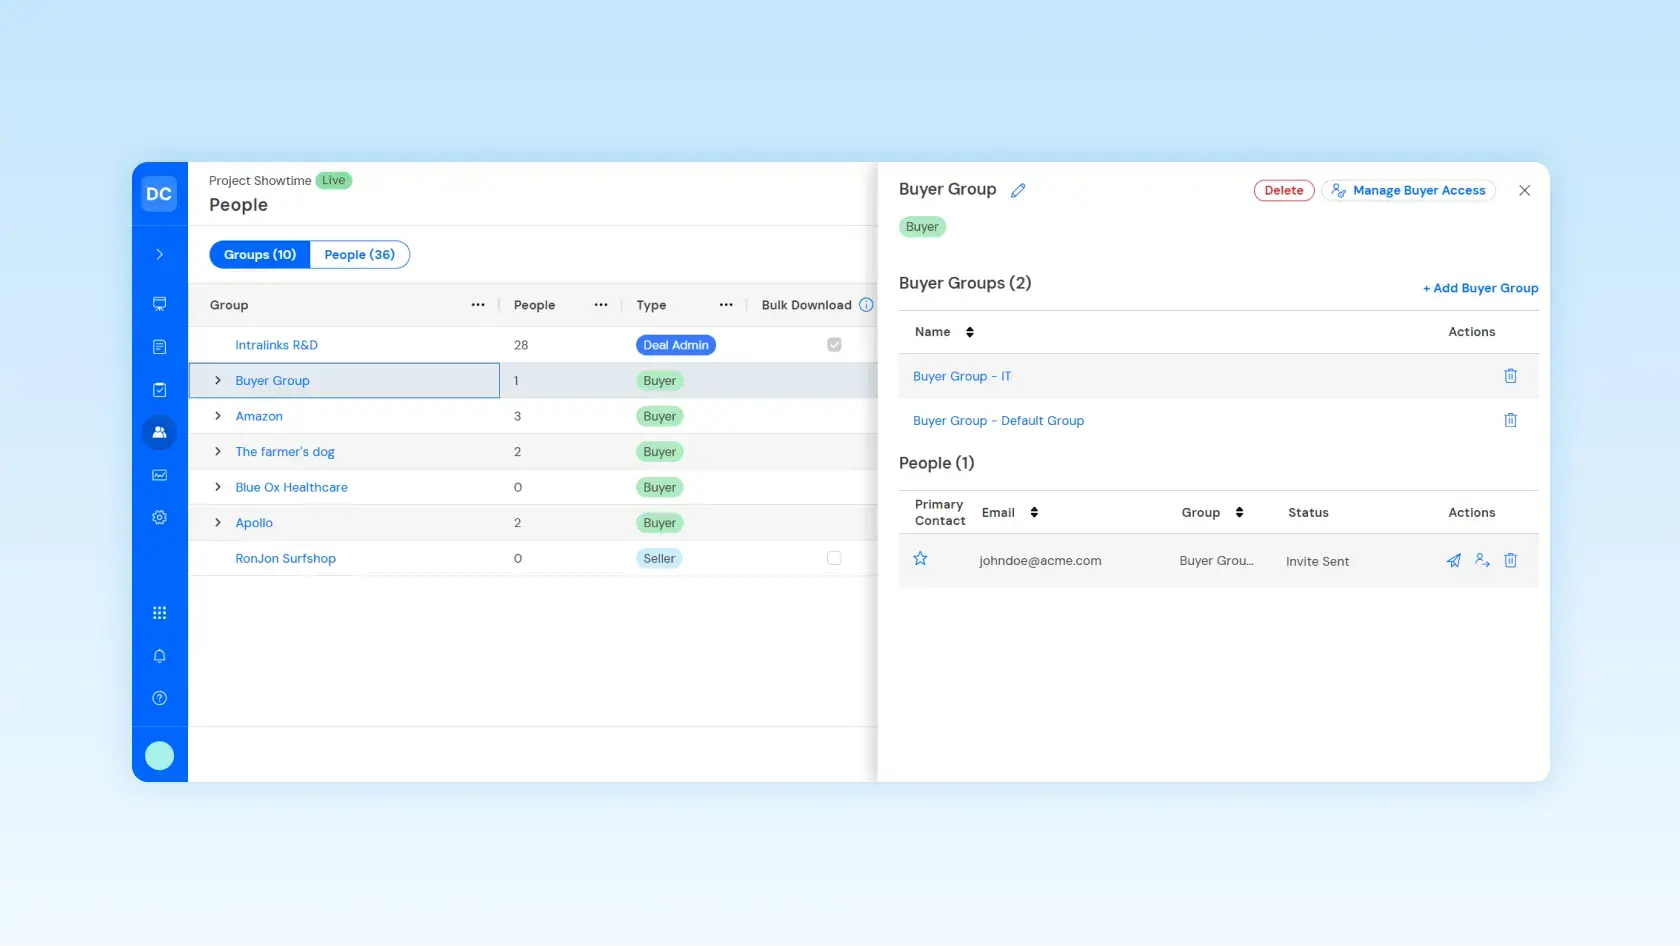
Task: Click the Seller type badge
Action: (x=659, y=558)
